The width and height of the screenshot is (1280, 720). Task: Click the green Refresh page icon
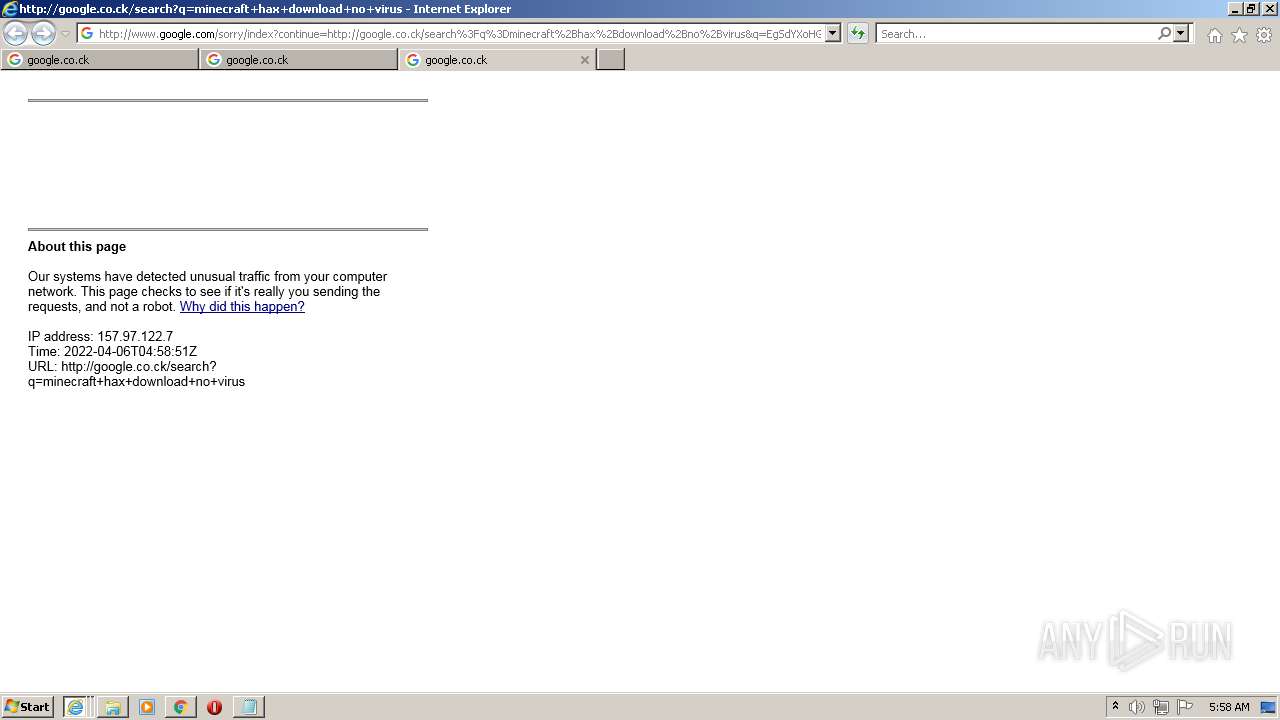click(x=858, y=34)
